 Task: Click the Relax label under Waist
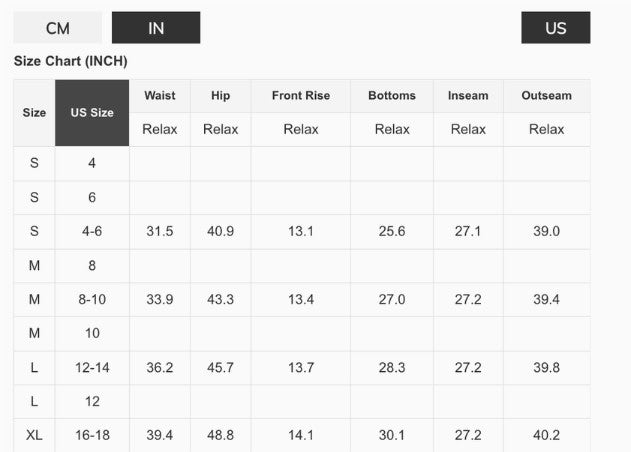[160, 129]
